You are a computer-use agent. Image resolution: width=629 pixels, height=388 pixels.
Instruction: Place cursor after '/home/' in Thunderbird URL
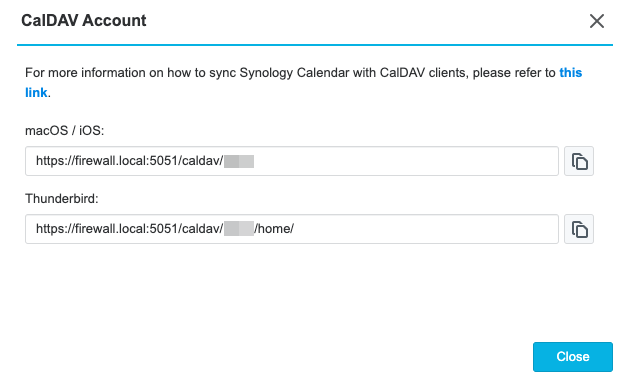pos(295,229)
